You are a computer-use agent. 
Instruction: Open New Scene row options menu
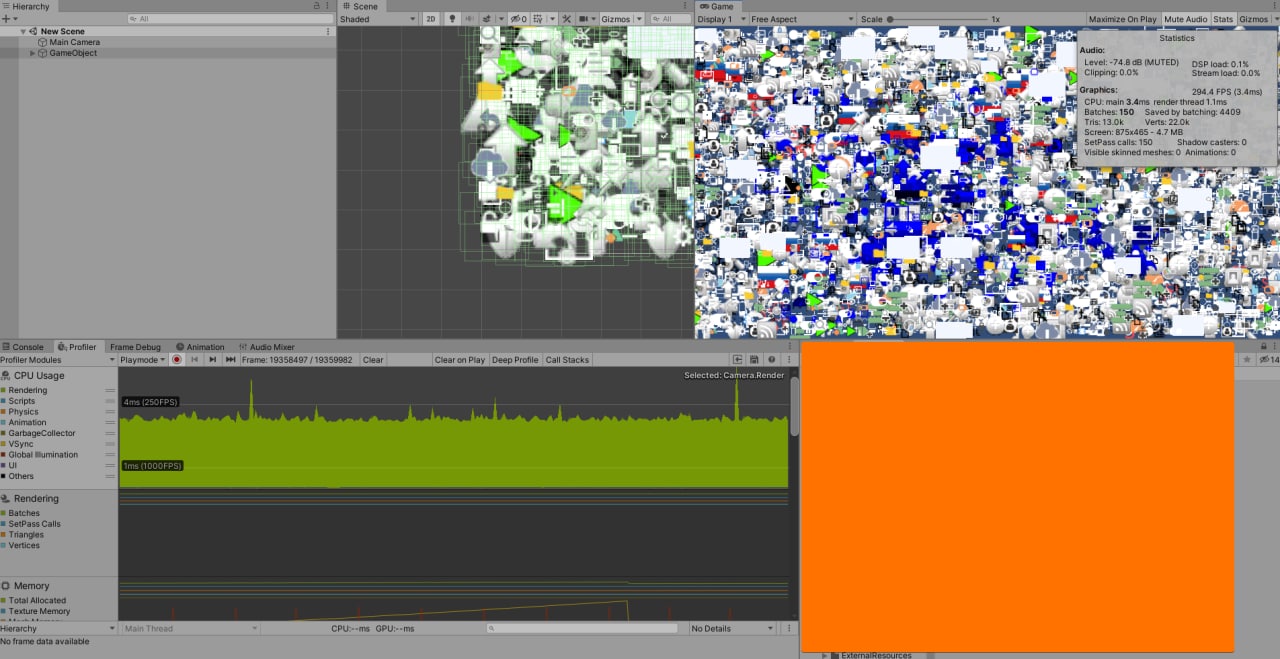328,31
